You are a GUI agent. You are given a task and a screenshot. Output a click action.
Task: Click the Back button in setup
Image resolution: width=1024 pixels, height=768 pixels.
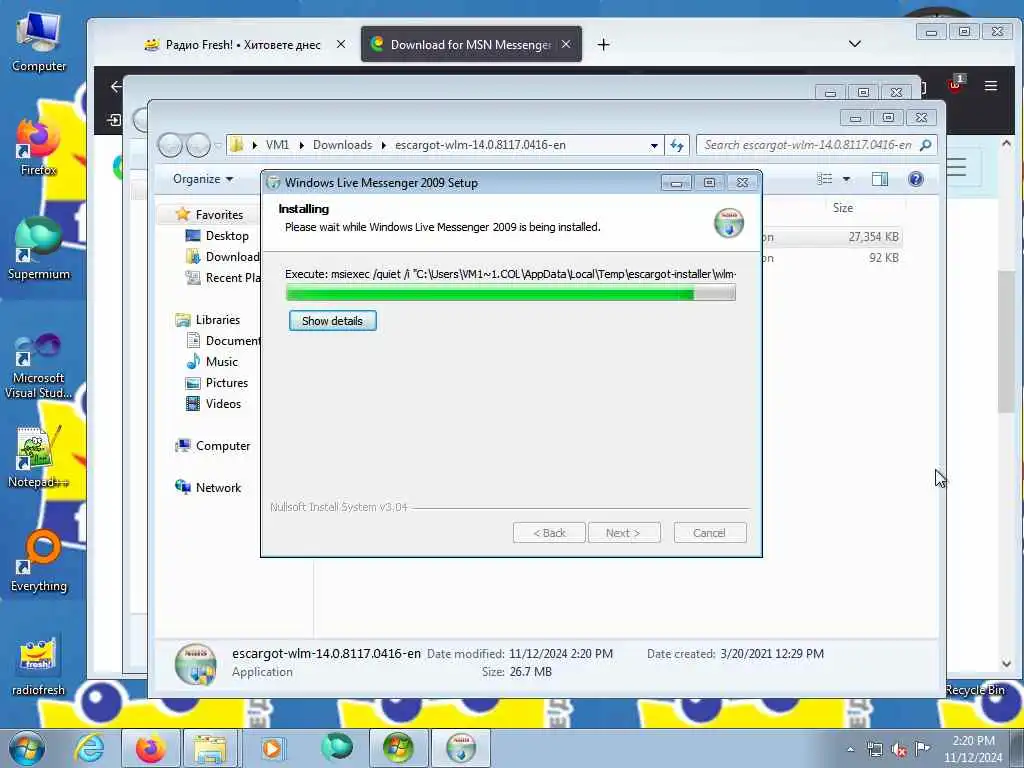point(549,533)
